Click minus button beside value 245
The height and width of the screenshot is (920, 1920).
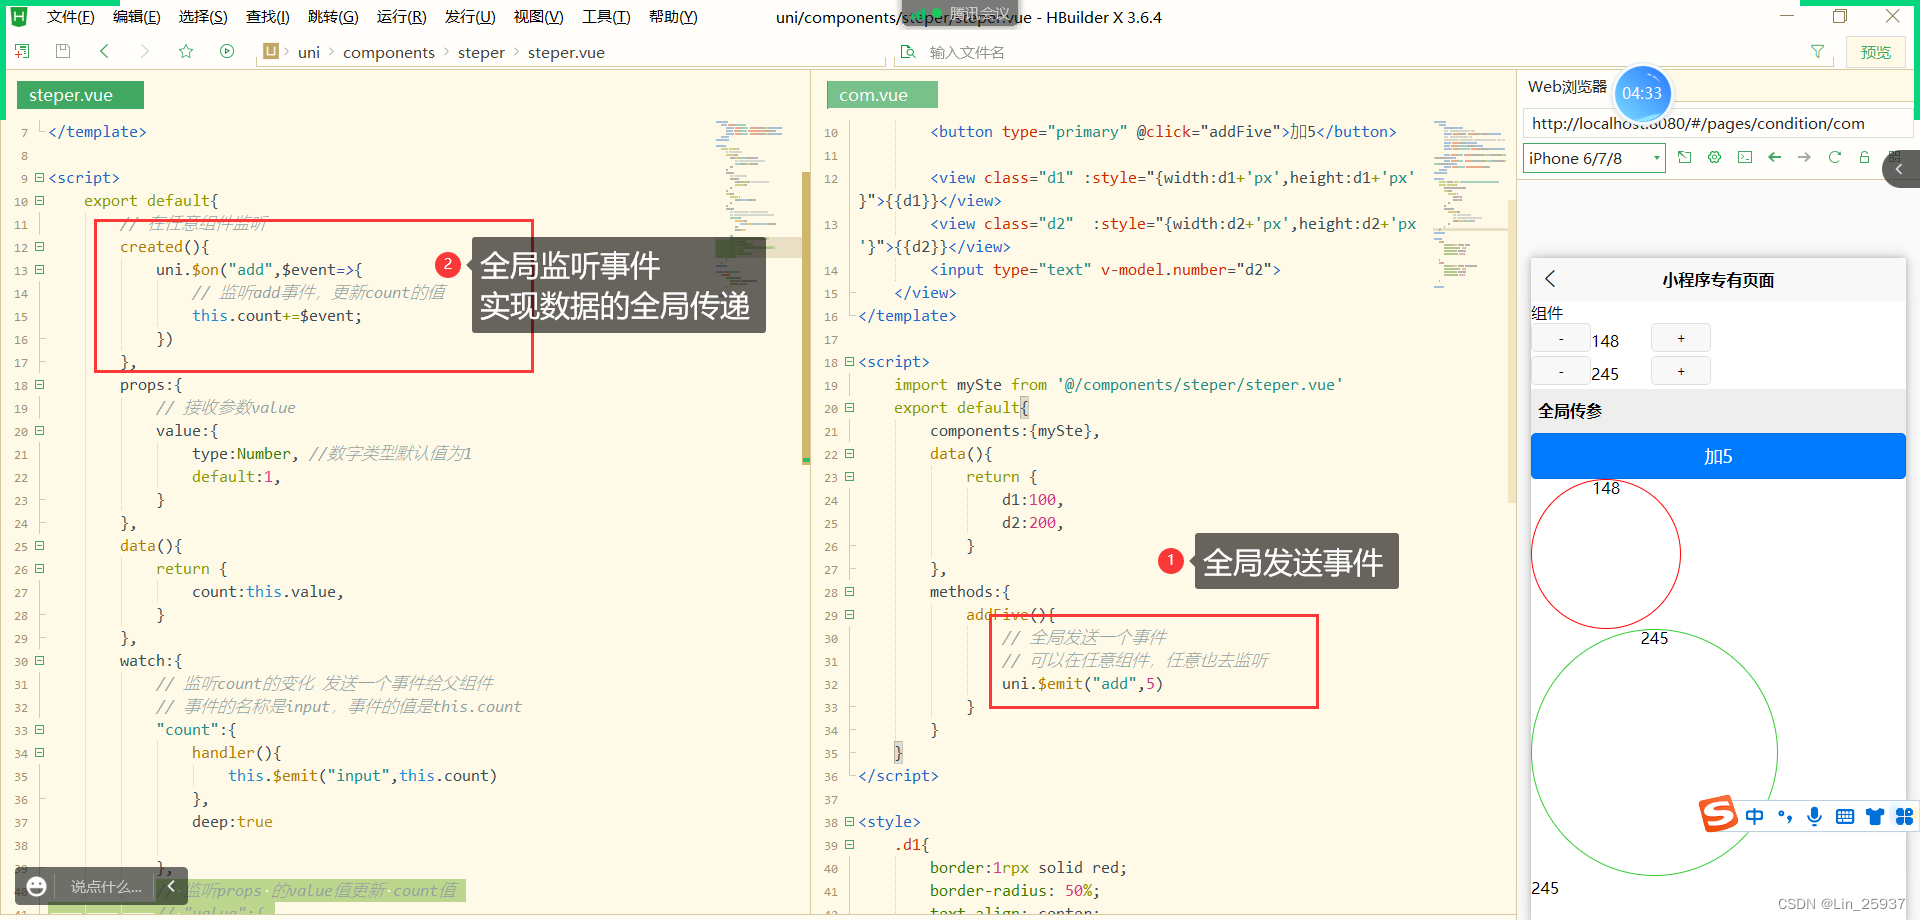(1561, 372)
